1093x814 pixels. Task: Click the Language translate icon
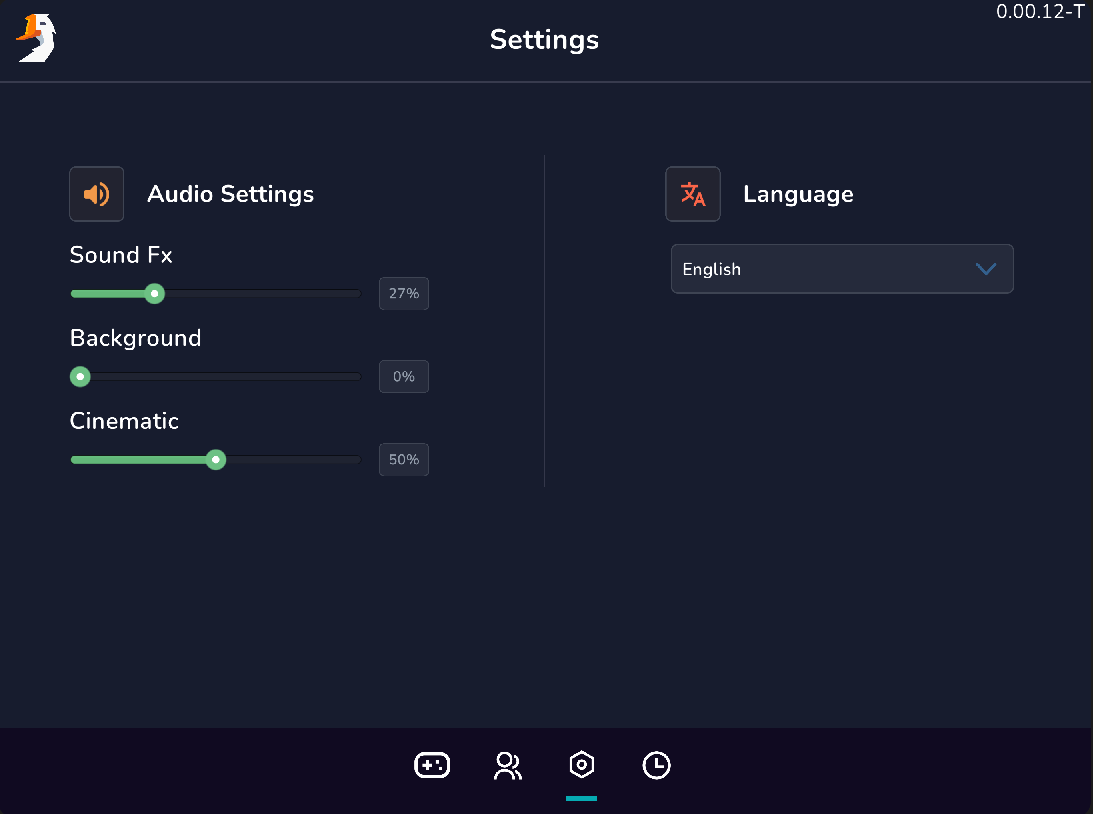693,194
